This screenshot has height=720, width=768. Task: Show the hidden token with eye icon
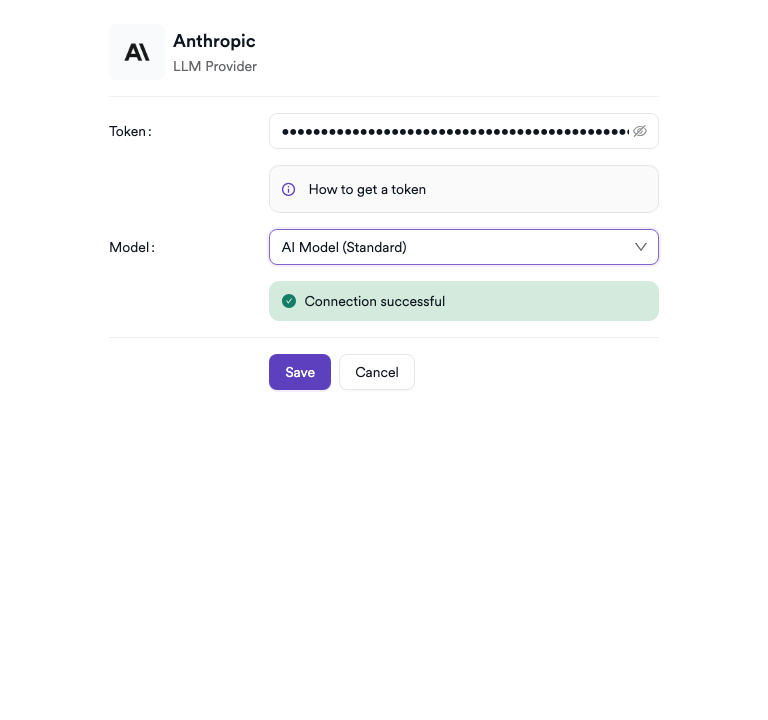640,131
